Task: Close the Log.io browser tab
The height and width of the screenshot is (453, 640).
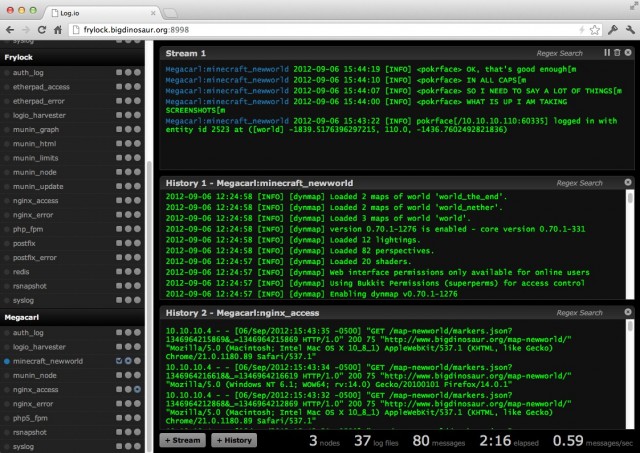Action: pos(153,13)
